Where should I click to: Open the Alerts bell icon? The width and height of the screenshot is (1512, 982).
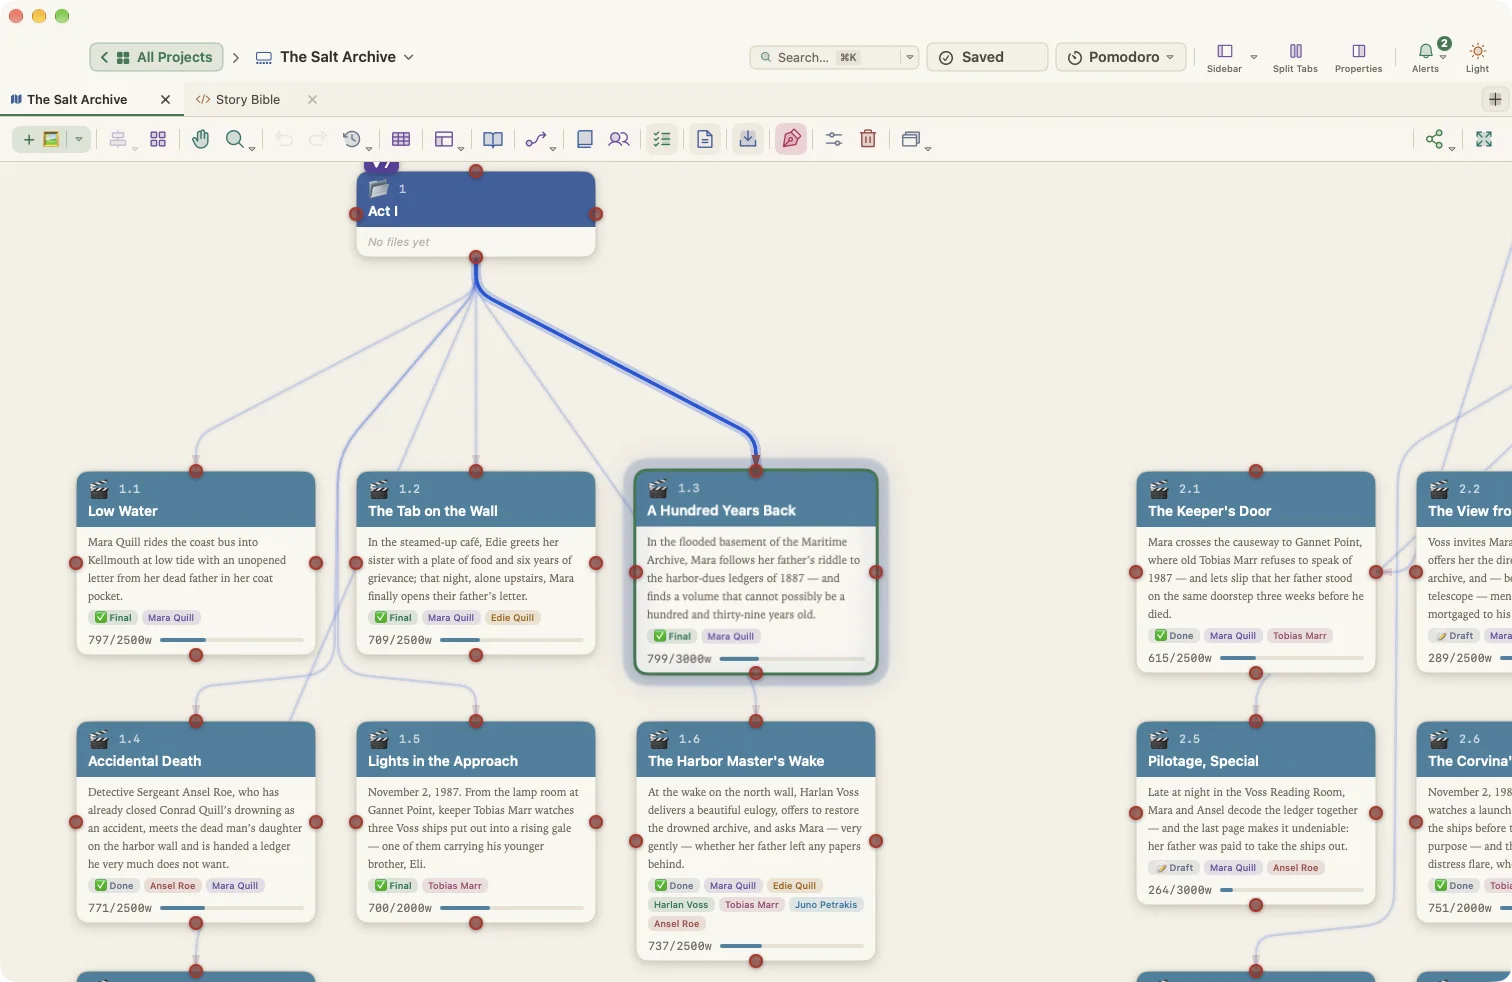click(1426, 56)
